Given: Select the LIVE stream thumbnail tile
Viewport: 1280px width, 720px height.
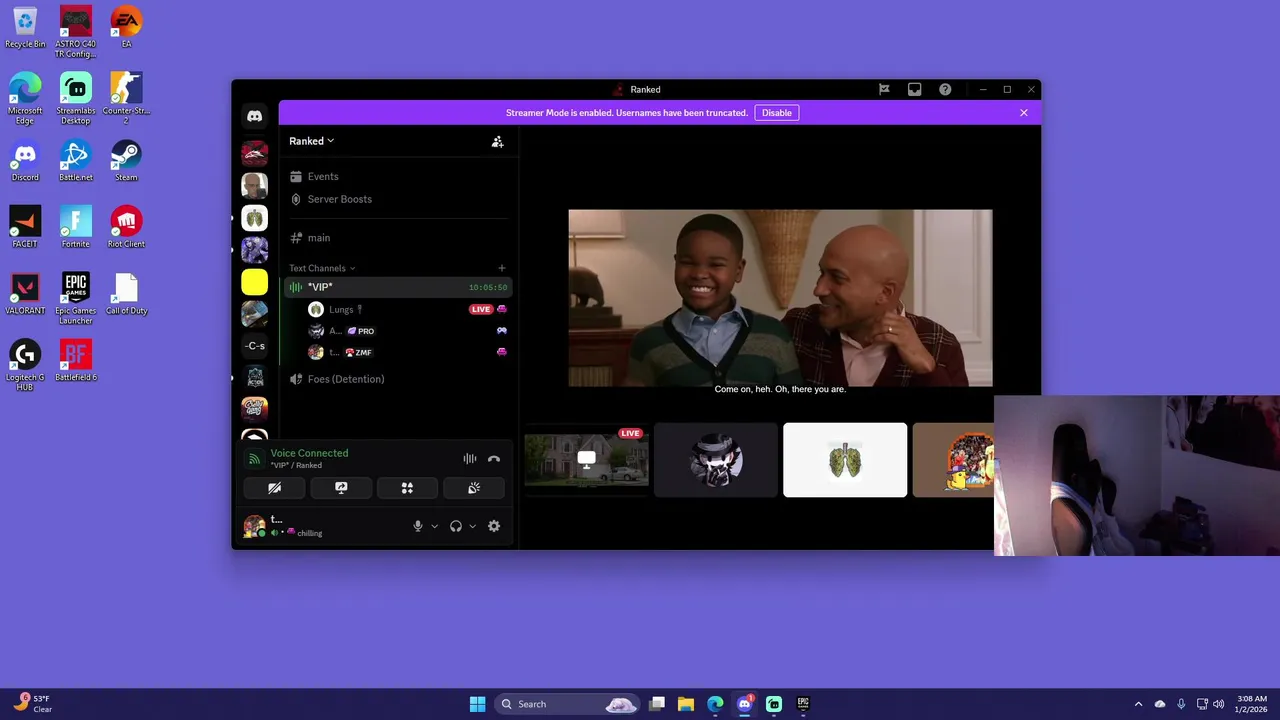Looking at the screenshot, I should click(x=586, y=460).
